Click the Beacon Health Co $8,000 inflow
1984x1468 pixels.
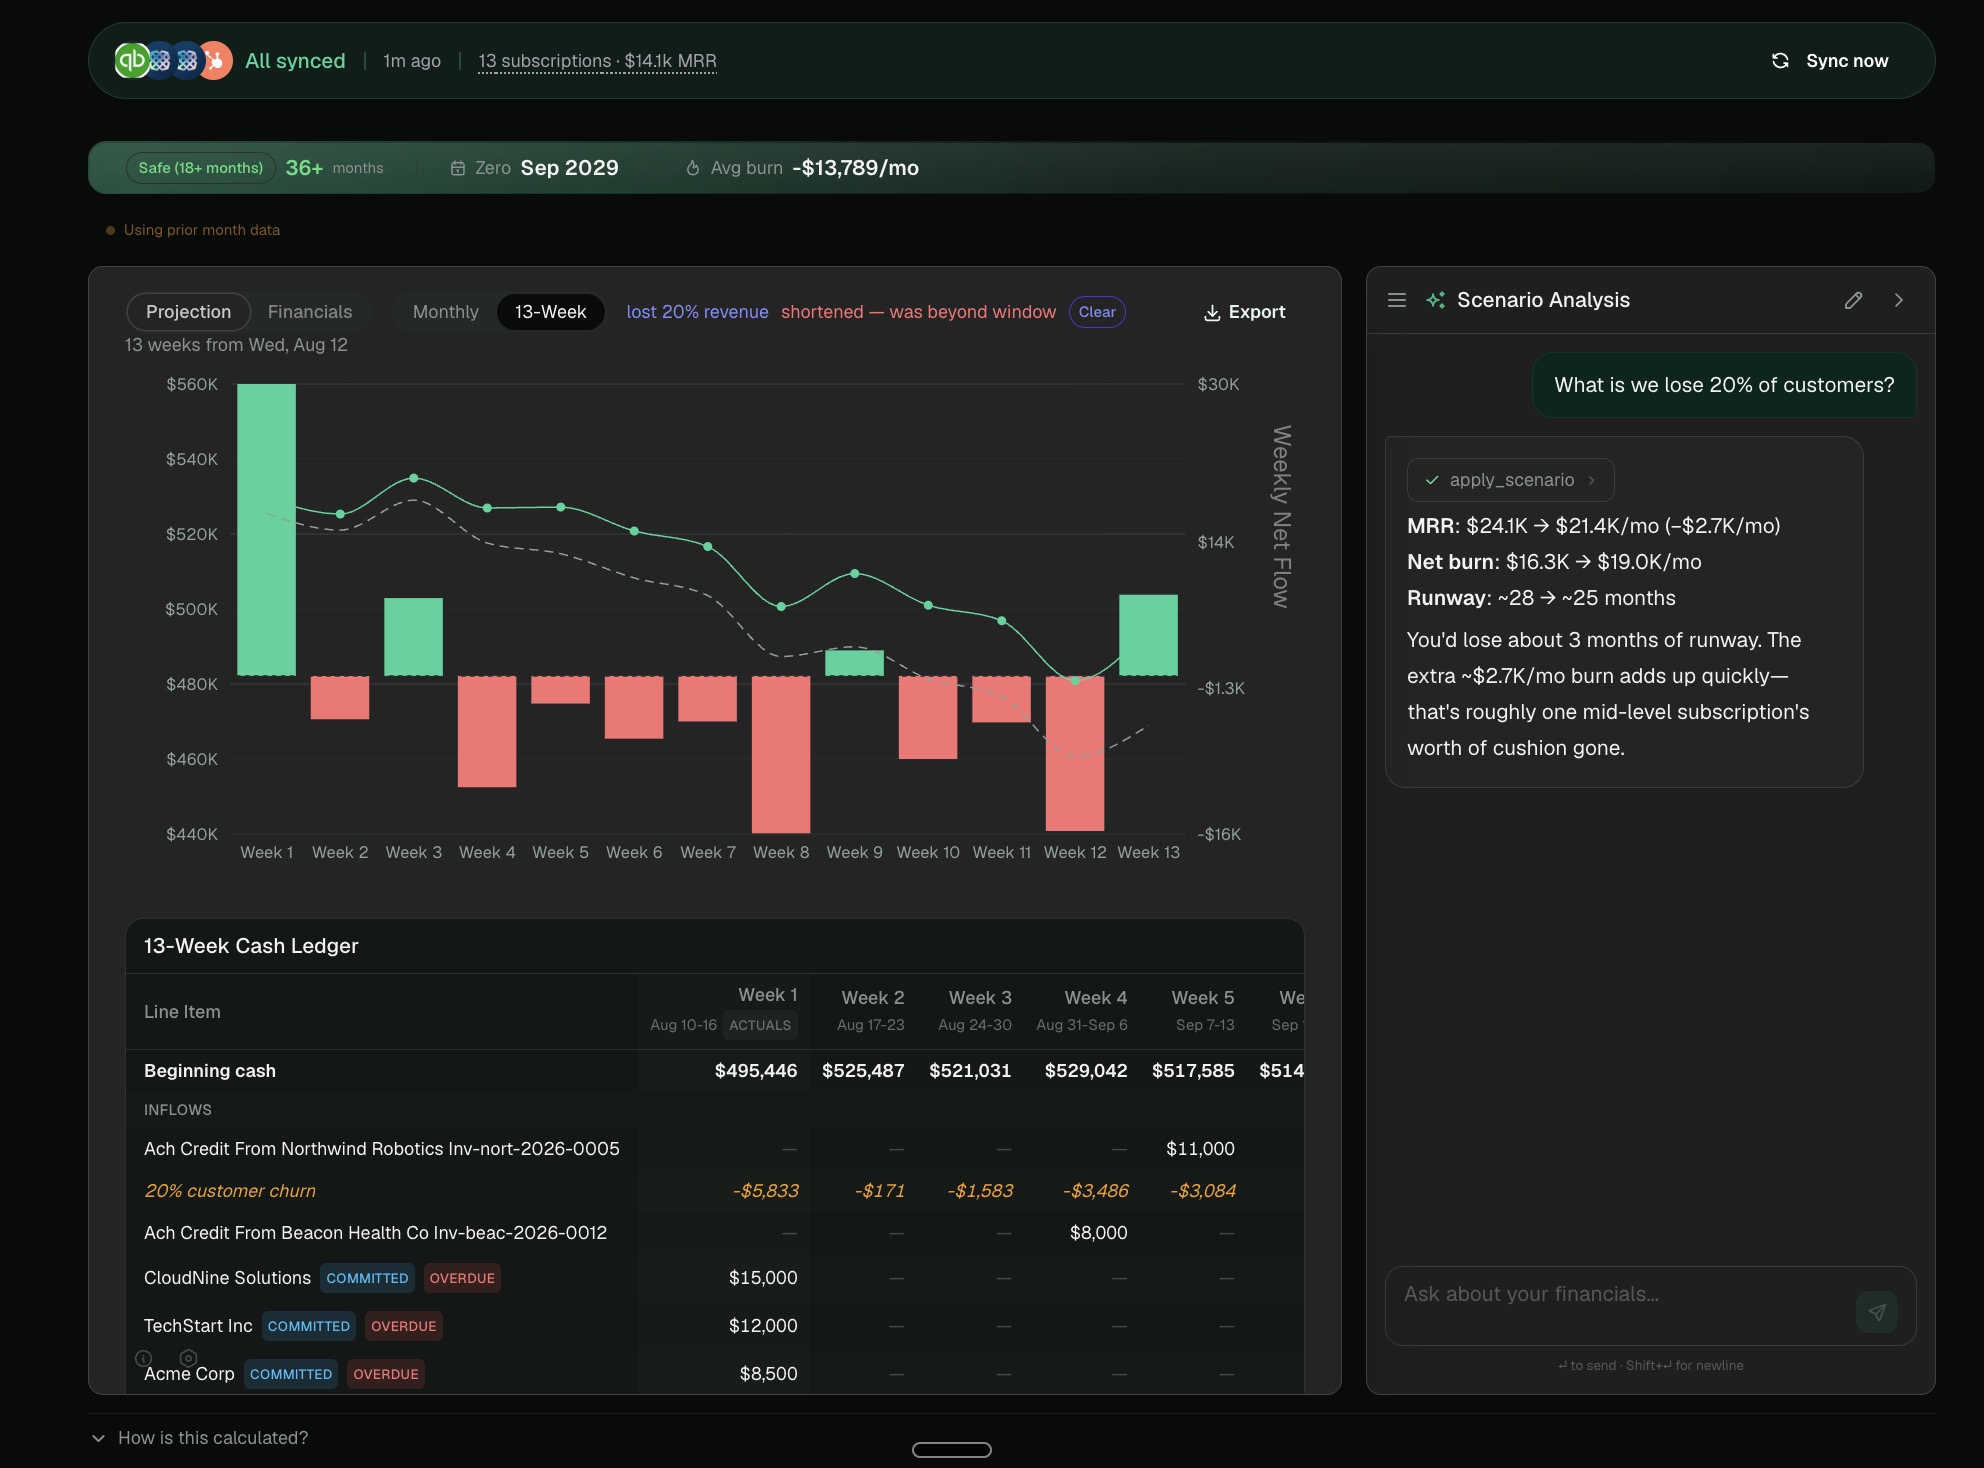pos(1098,1233)
